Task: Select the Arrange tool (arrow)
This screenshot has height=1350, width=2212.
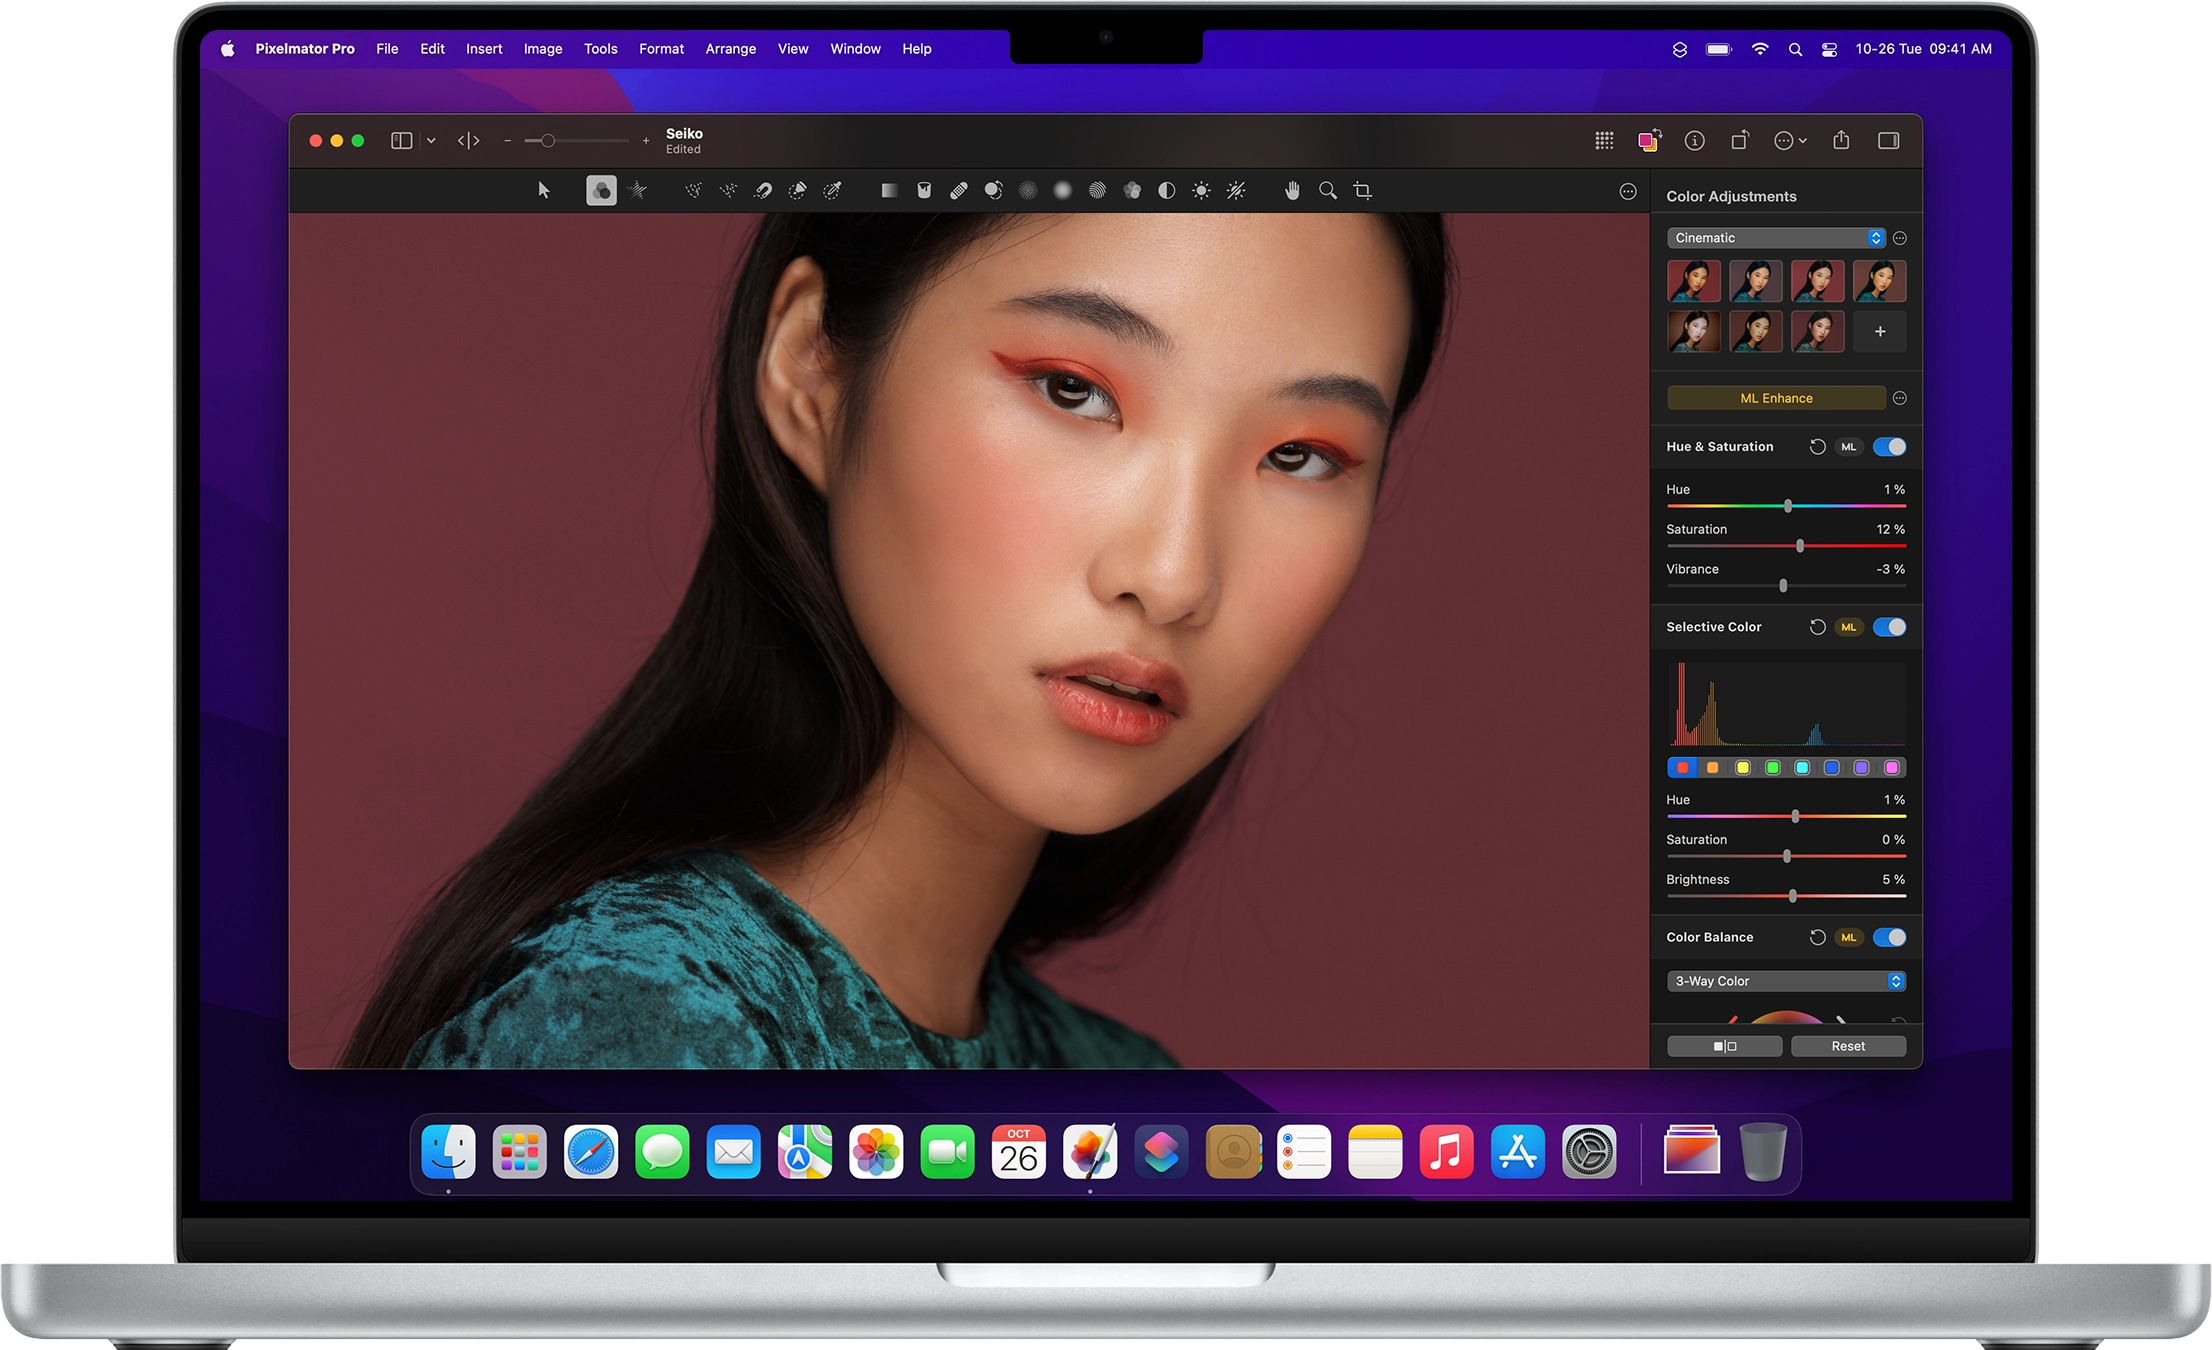Action: pyautogui.click(x=544, y=190)
